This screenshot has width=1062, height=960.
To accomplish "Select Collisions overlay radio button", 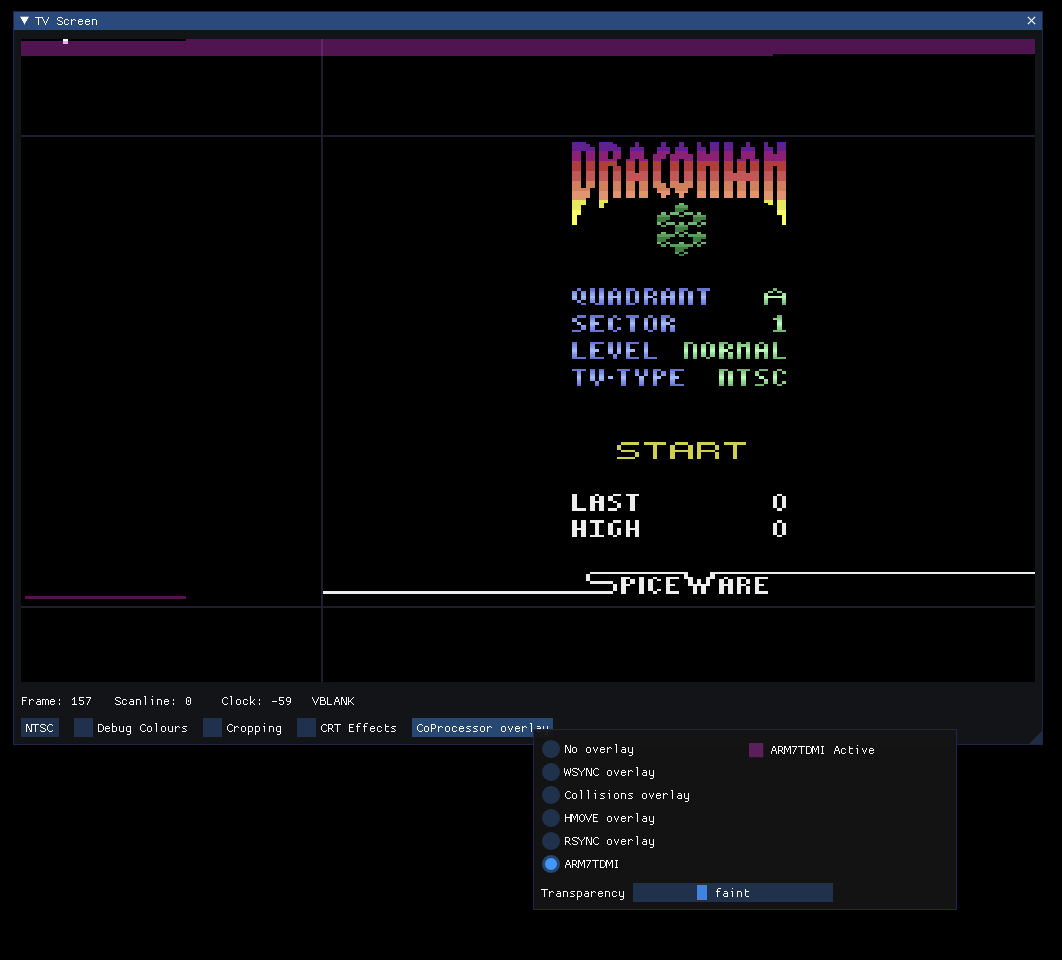I will 551,795.
